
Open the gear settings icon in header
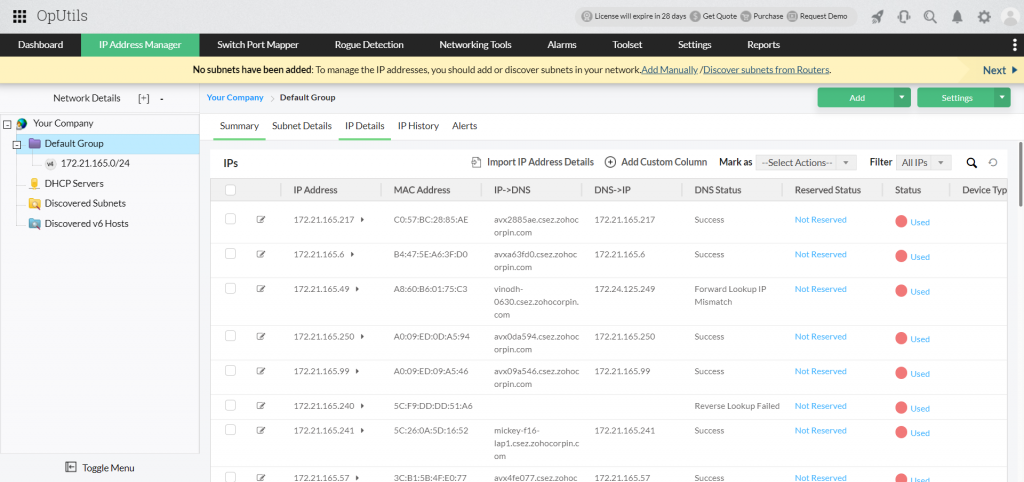984,17
